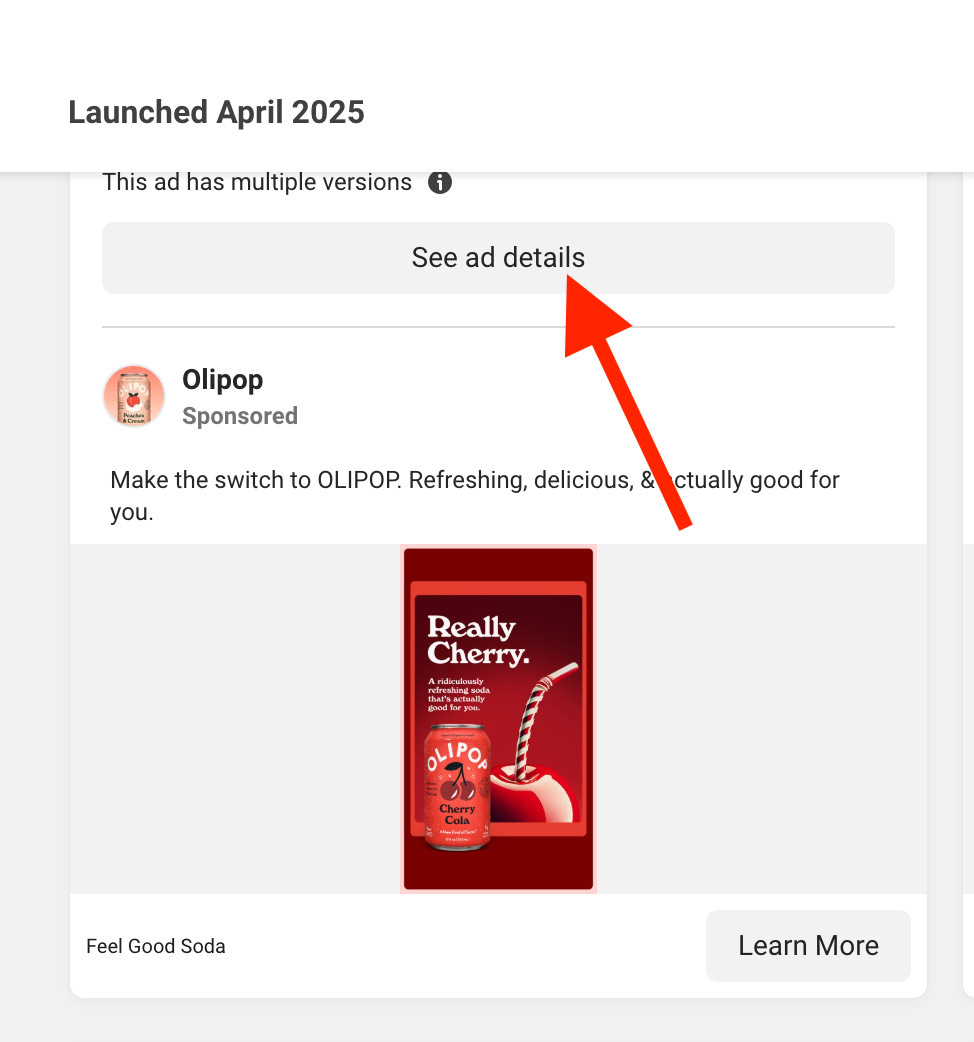Screen dimensions: 974x1042
Task: Click This ad has multiple versions text
Action: (257, 182)
